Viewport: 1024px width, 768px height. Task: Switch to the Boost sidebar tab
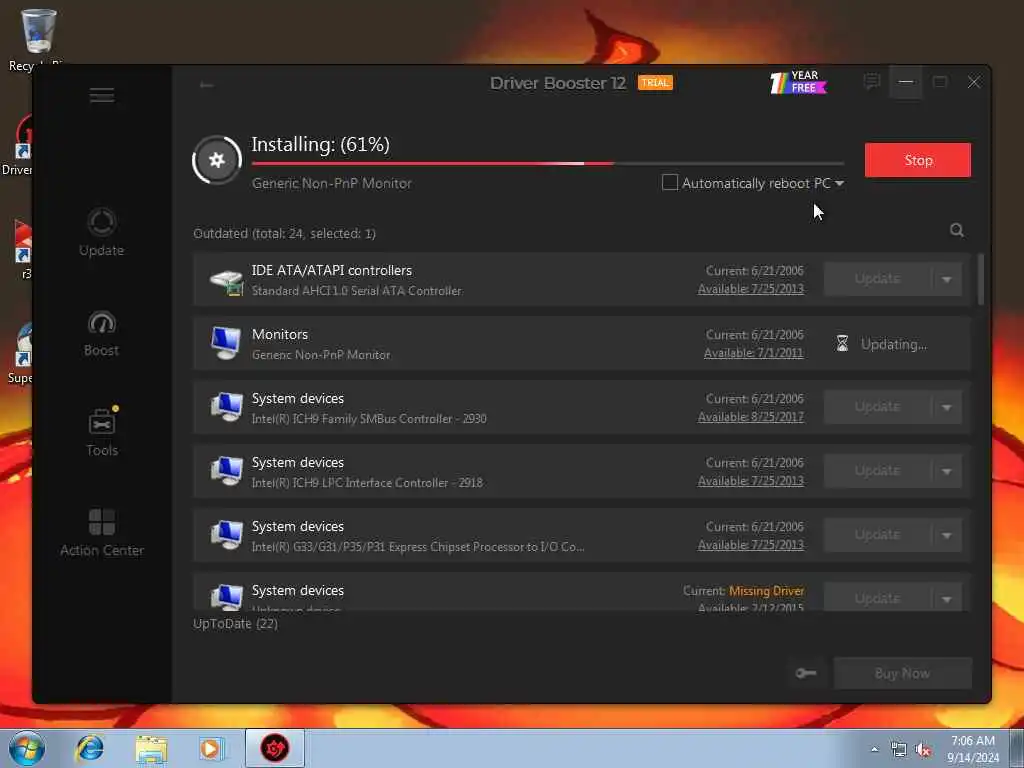101,334
